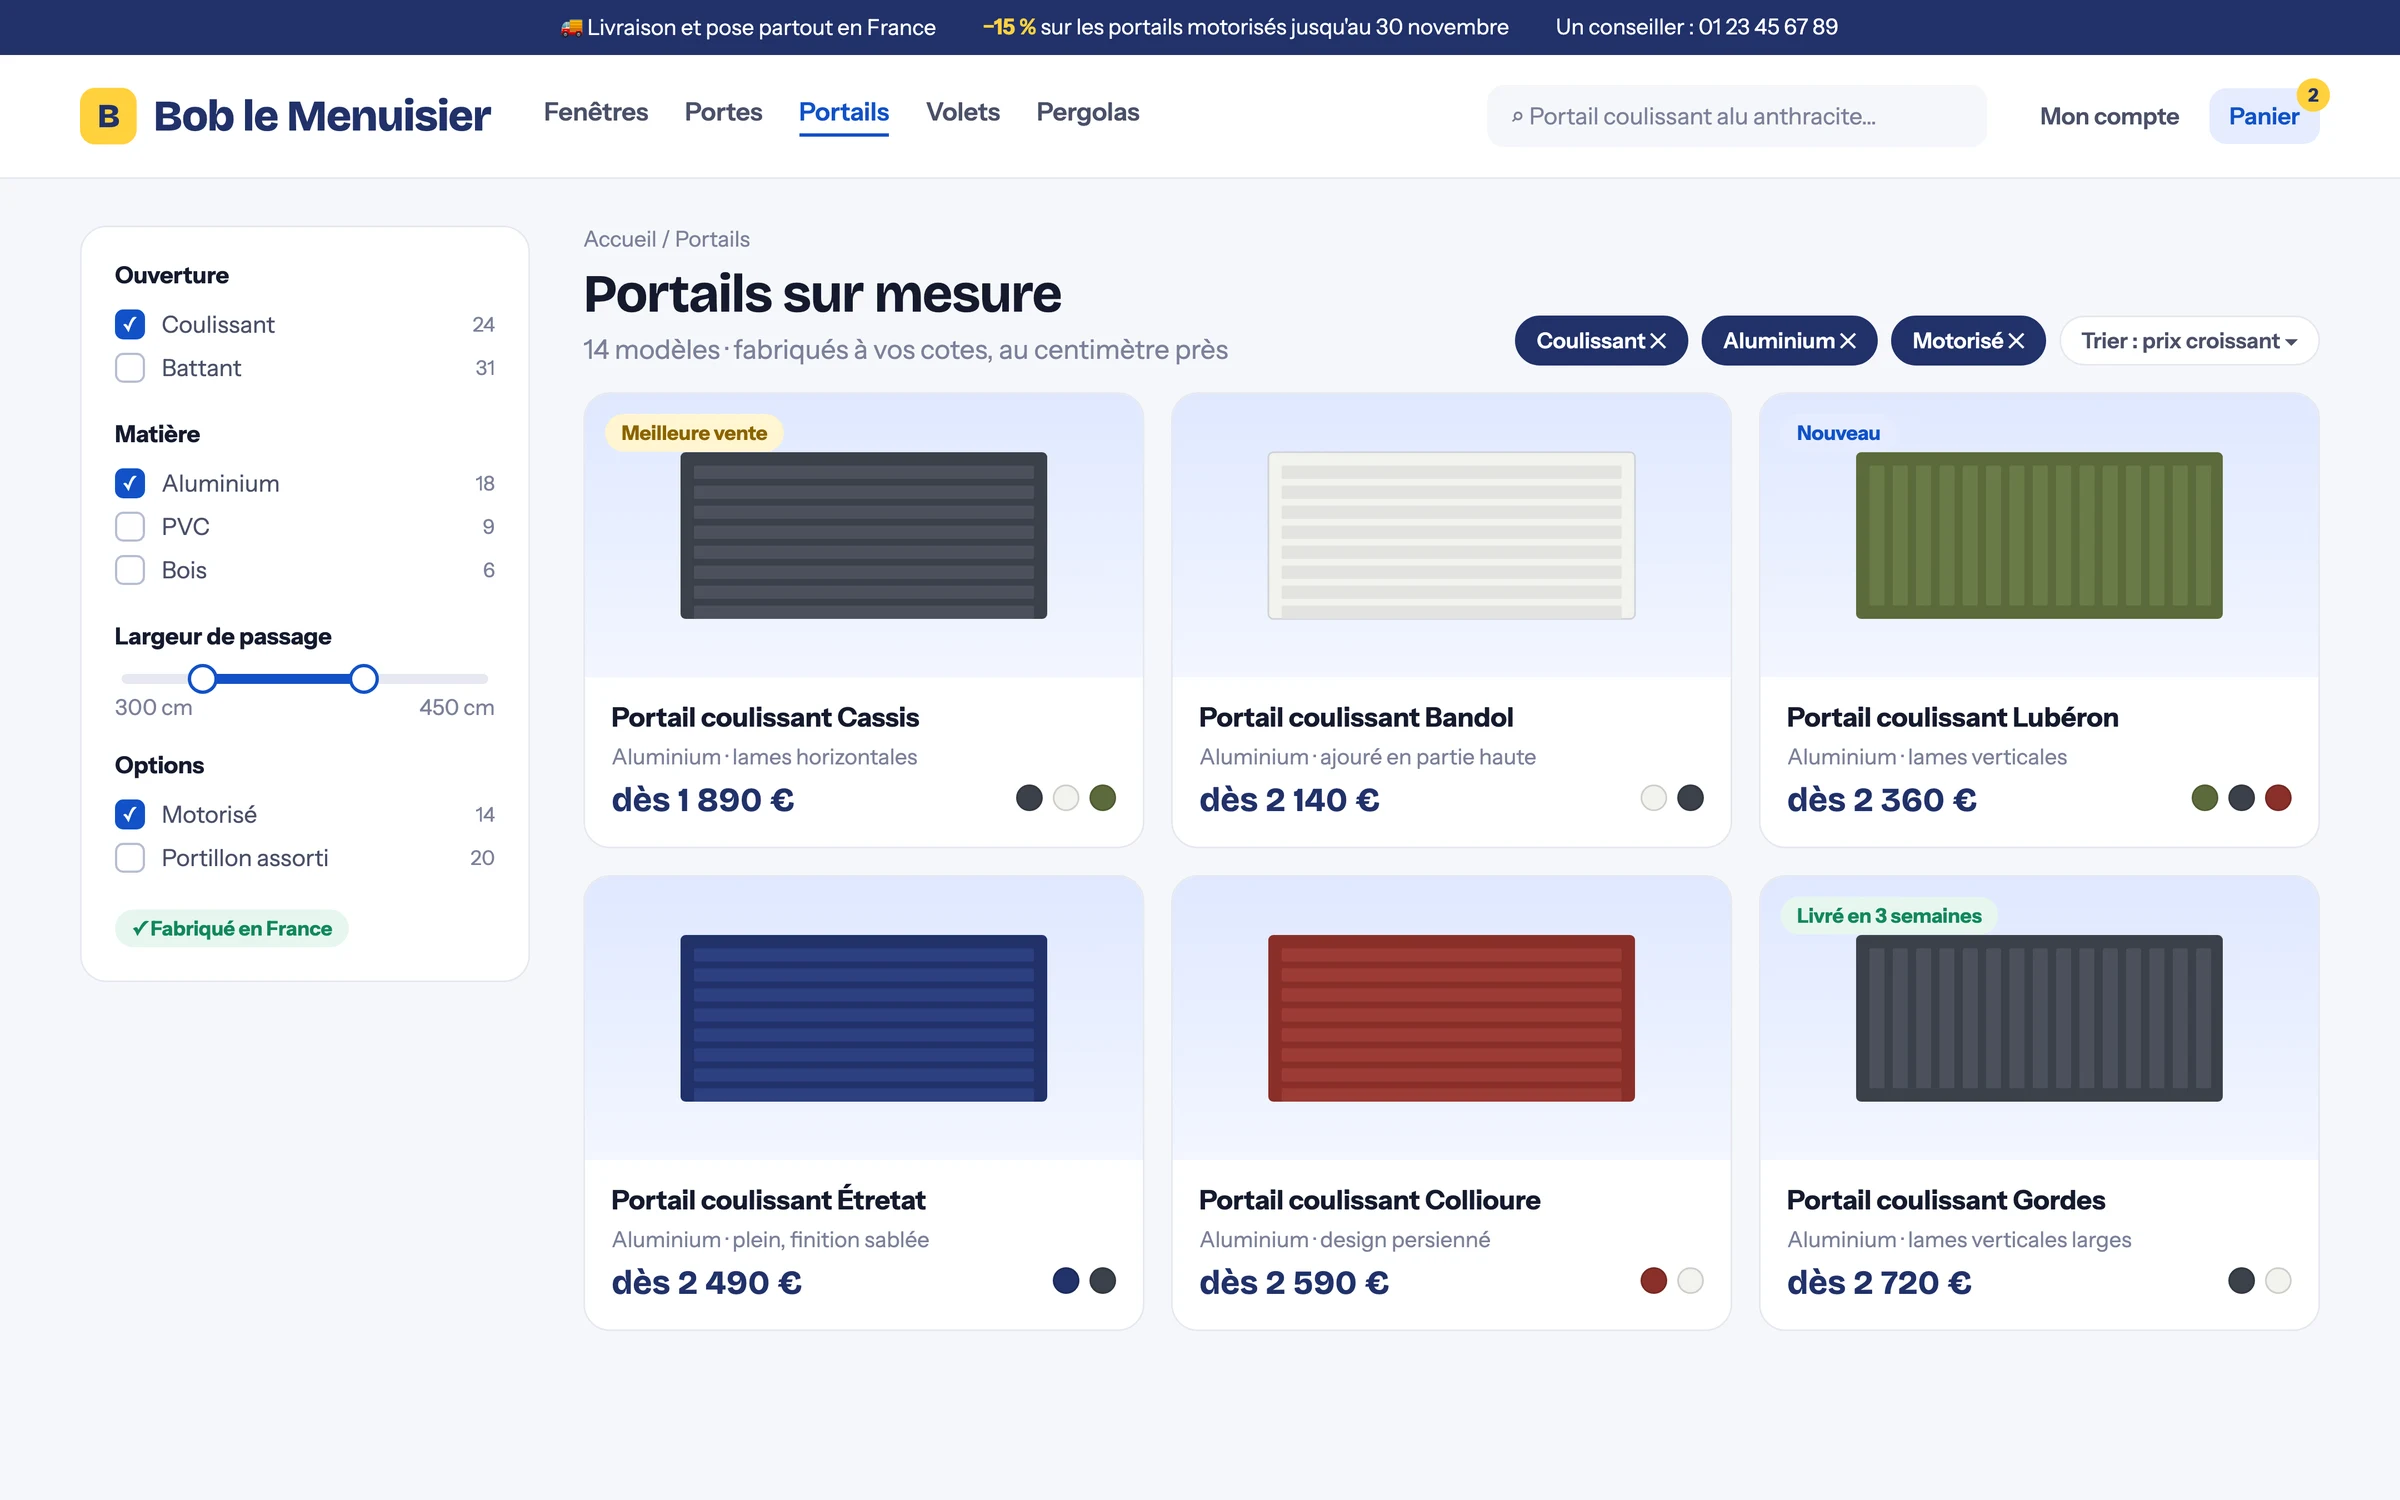
Task: Choose white swatch on Bandol gate
Action: [1654, 798]
